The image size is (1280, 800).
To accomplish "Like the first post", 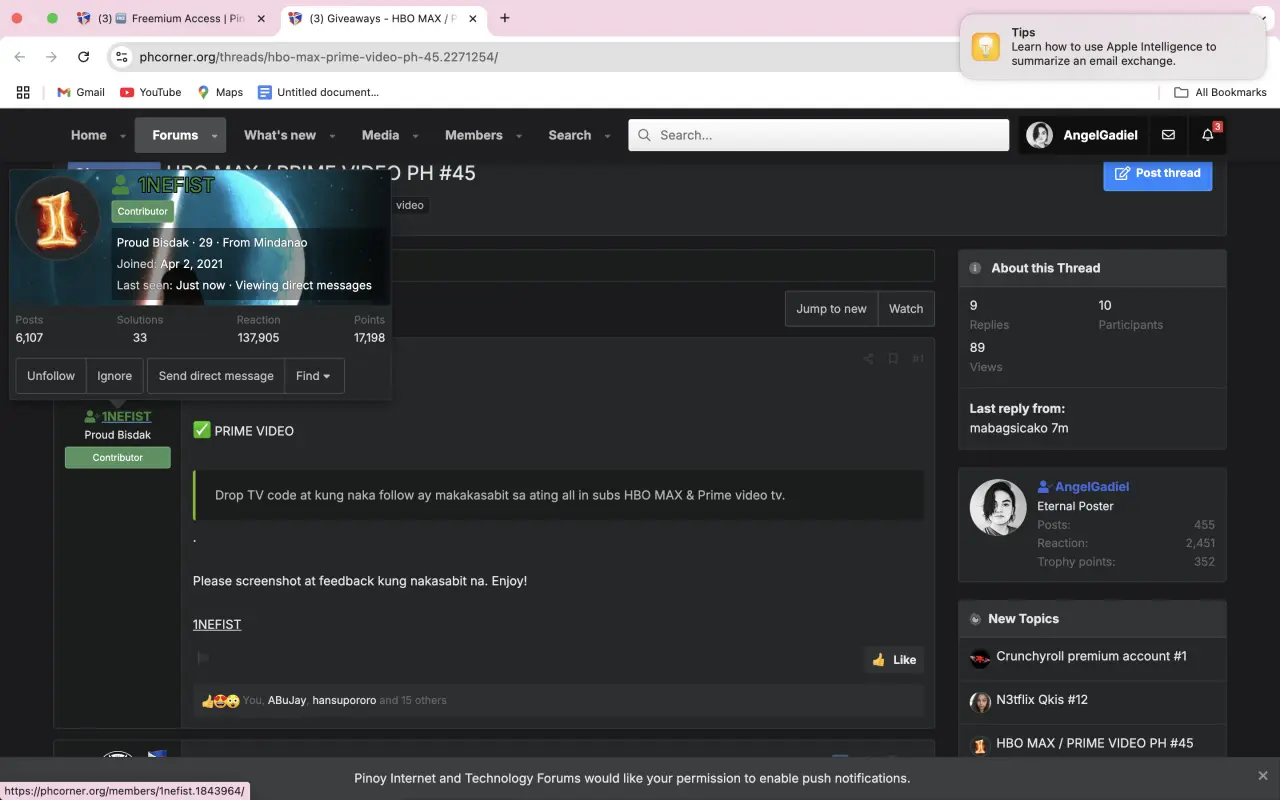I will pyautogui.click(x=894, y=660).
